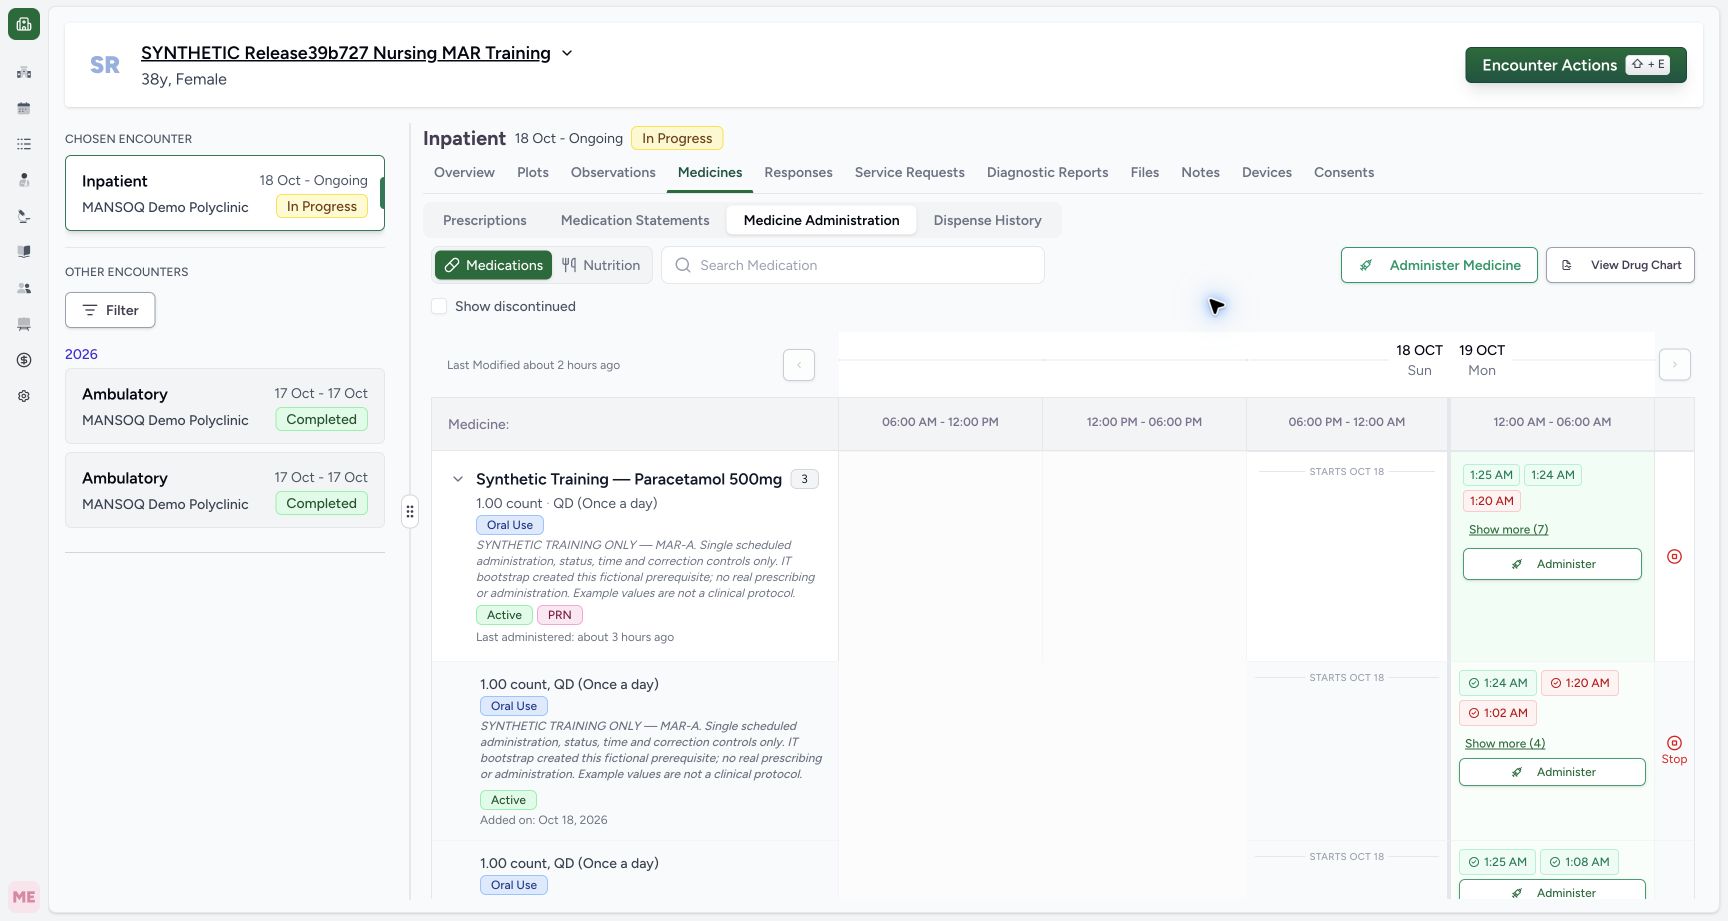Viewport: 1728px width, 921px height.
Task: Open the facility building sidebar icon
Action: [x=24, y=72]
